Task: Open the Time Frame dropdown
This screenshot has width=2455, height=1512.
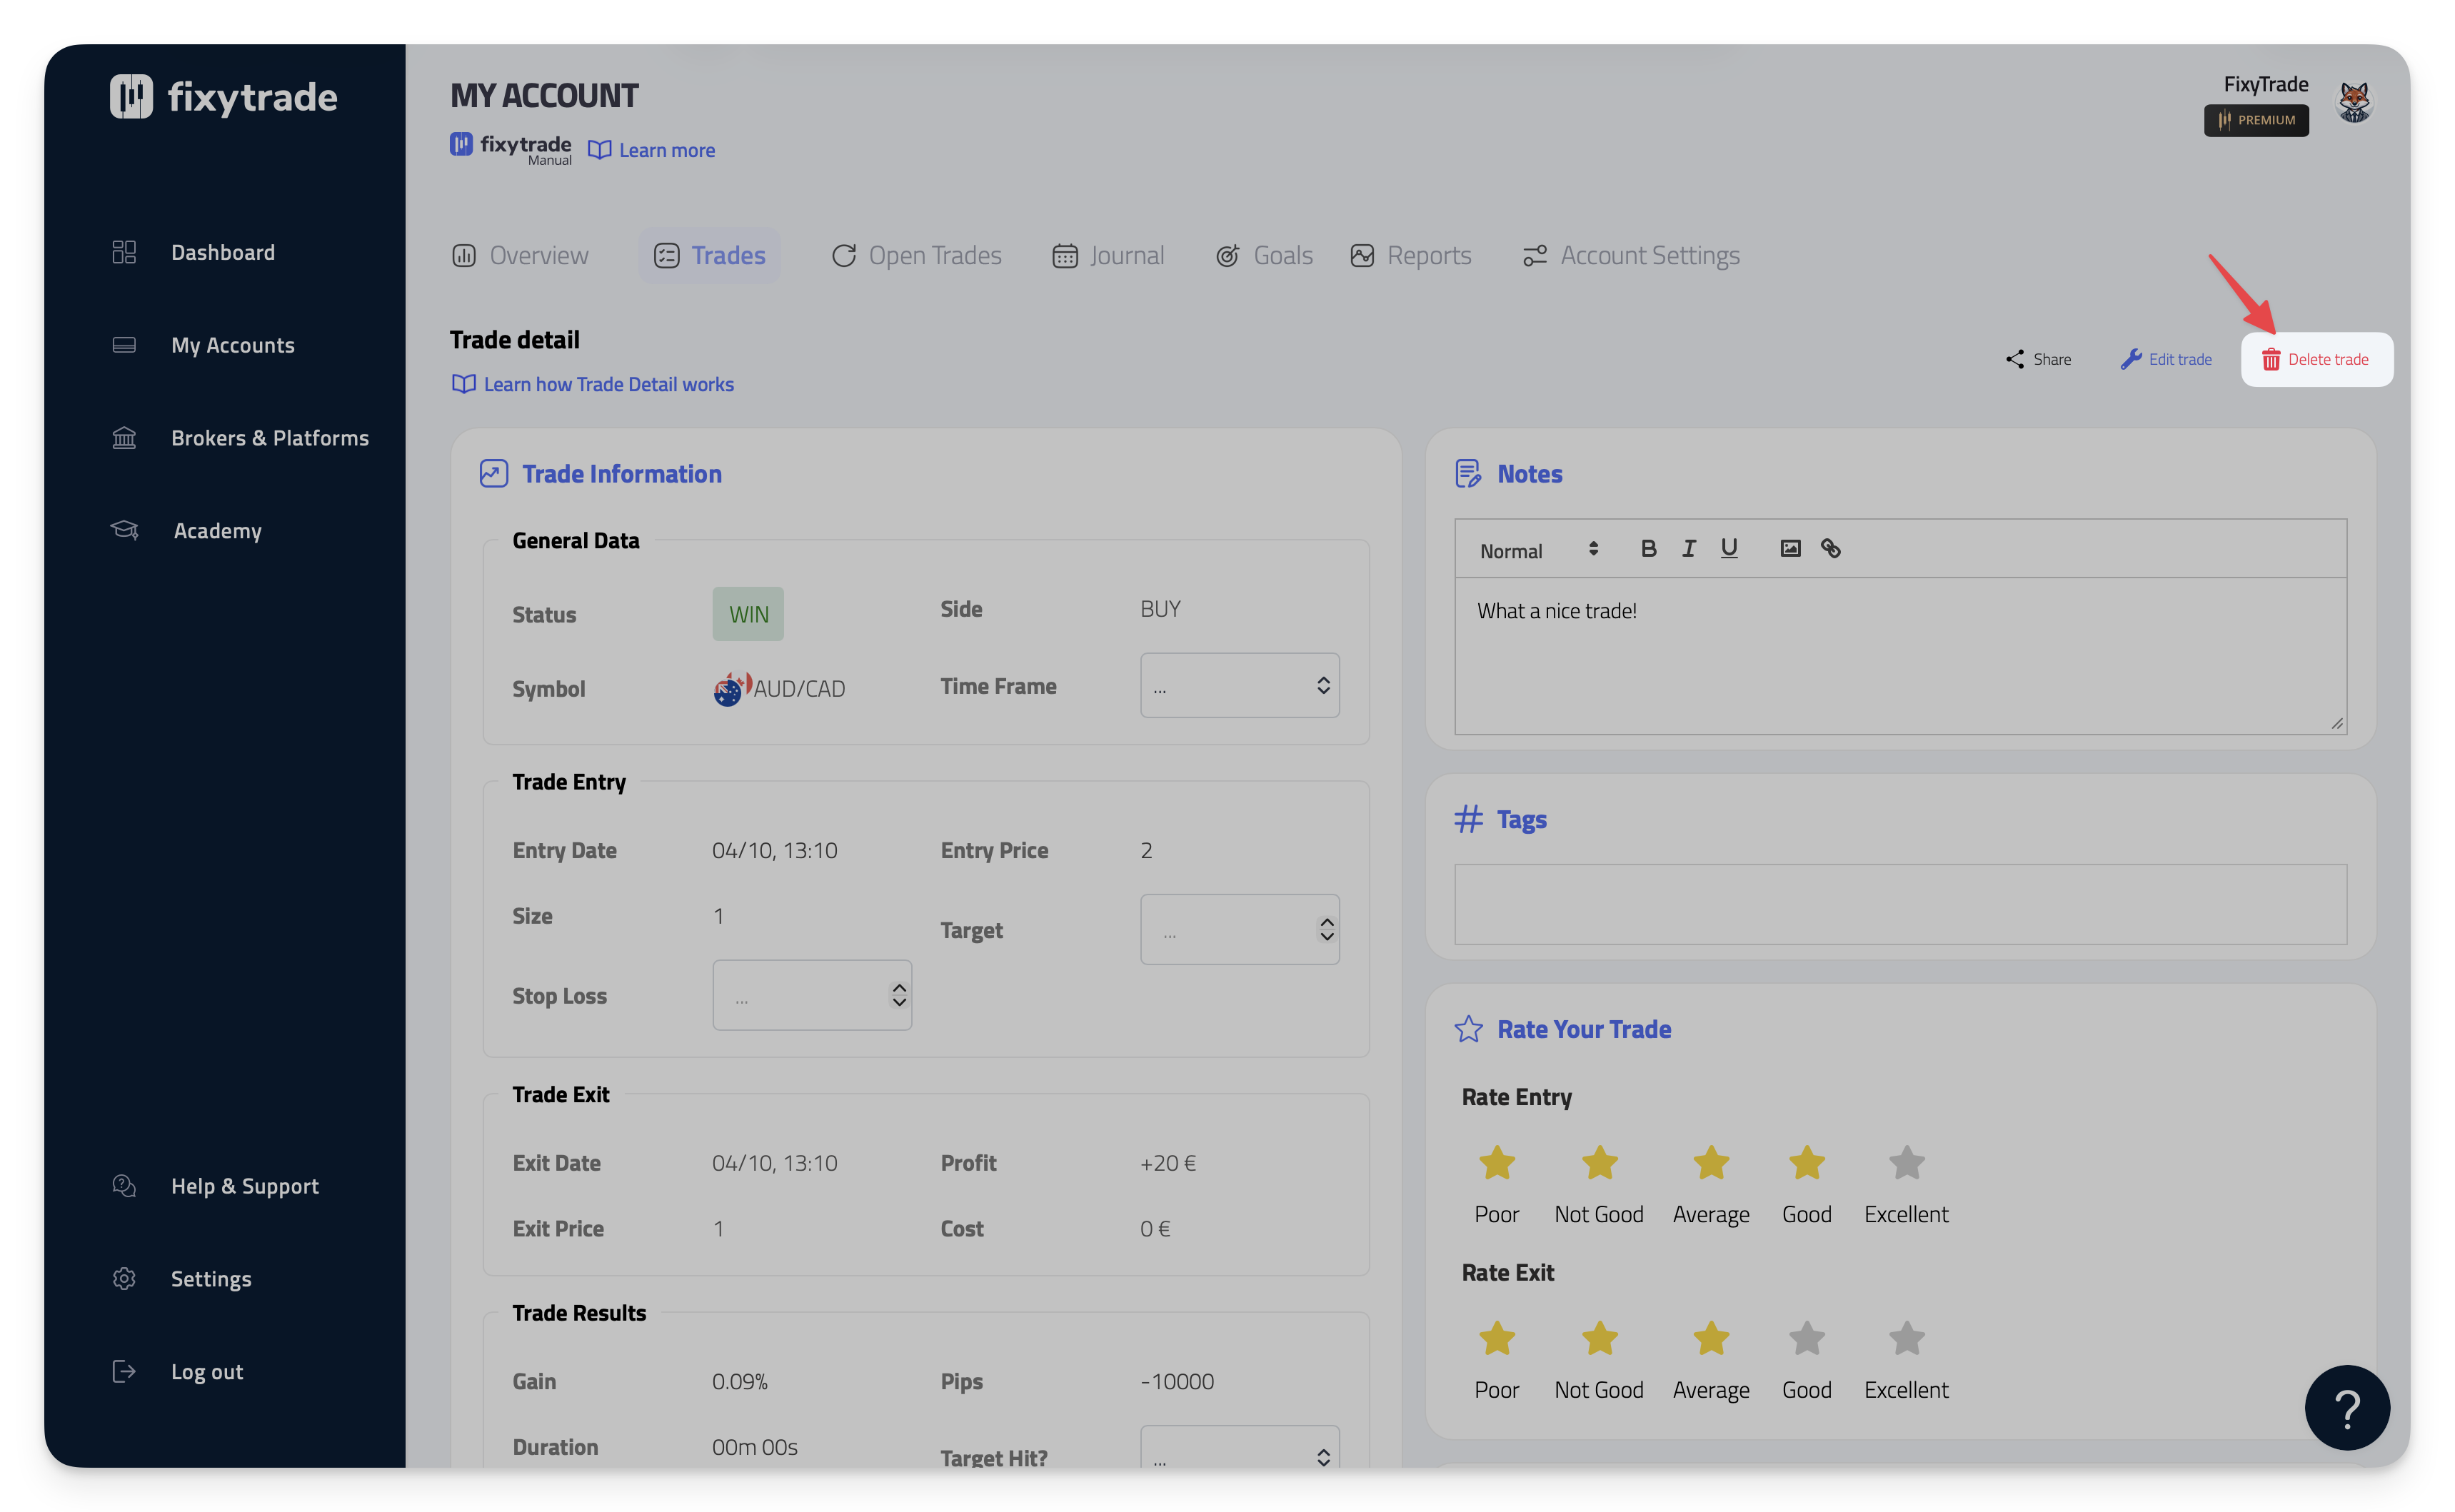Action: tap(1239, 686)
